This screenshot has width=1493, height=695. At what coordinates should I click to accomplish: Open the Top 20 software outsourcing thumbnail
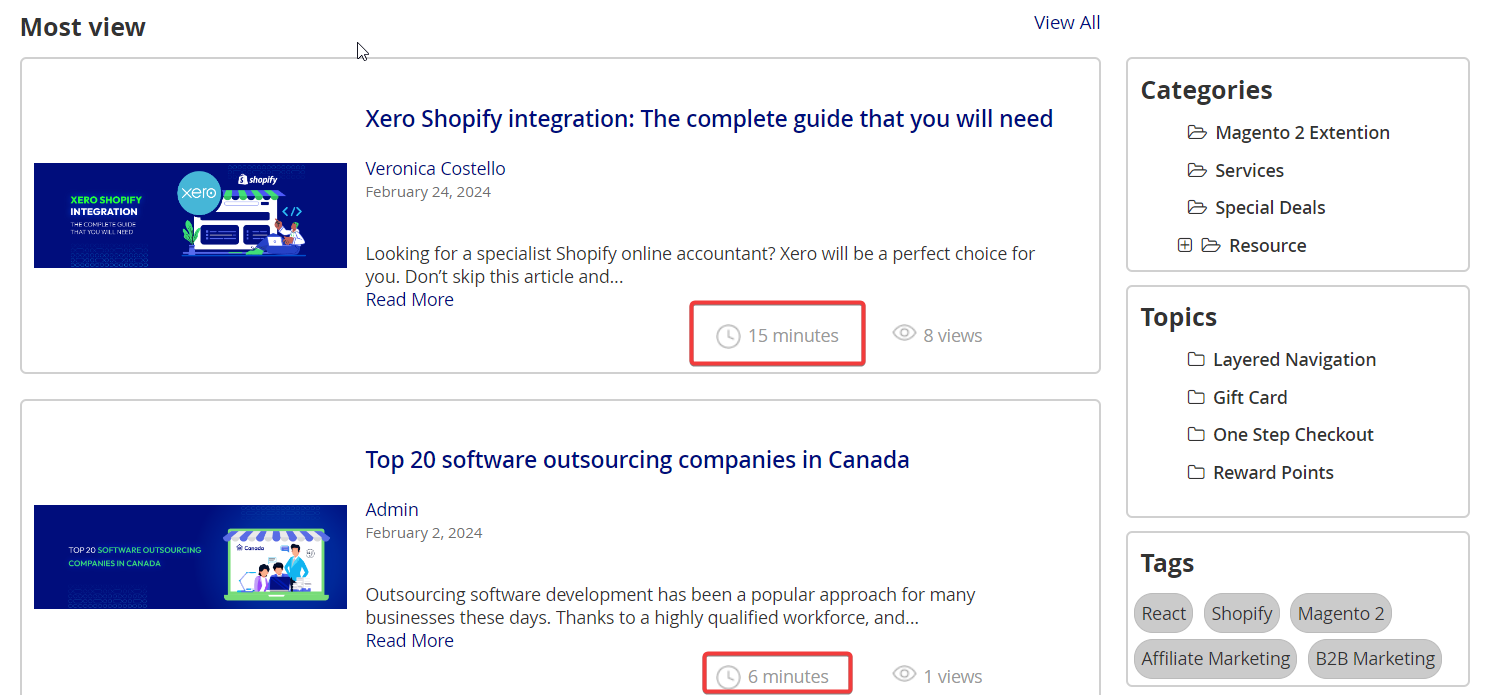190,557
